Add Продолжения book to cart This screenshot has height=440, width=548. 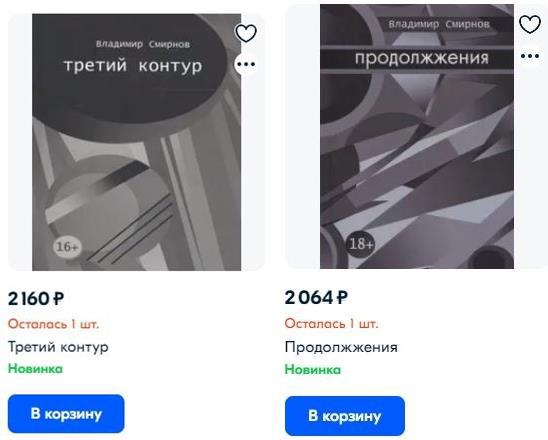(x=345, y=416)
